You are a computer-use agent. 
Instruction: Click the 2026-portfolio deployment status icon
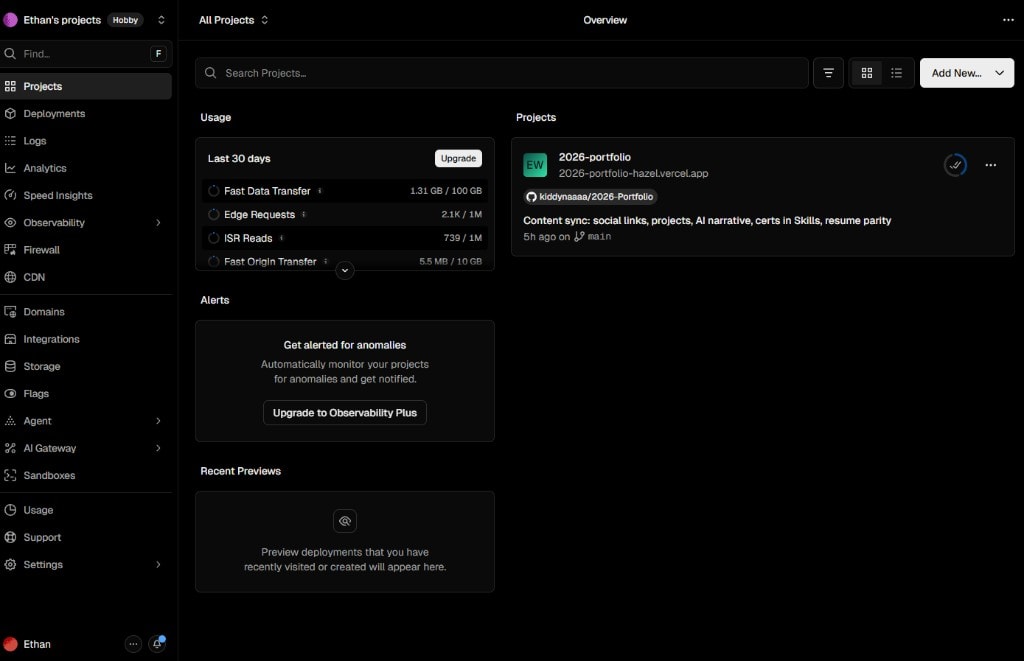[x=955, y=165]
